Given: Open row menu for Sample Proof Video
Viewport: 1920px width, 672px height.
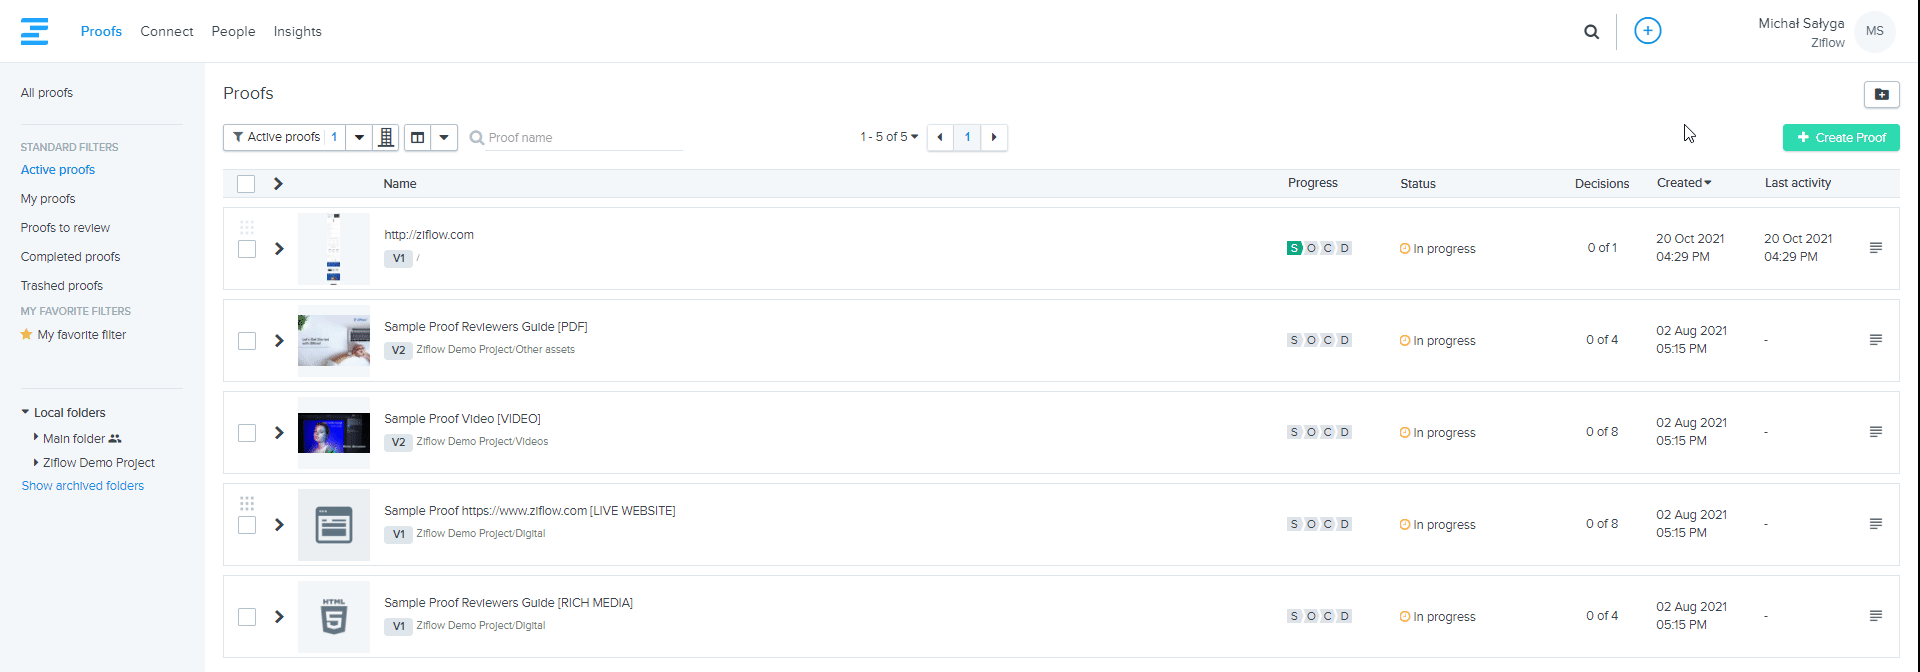Looking at the screenshot, I should pos(1875,432).
